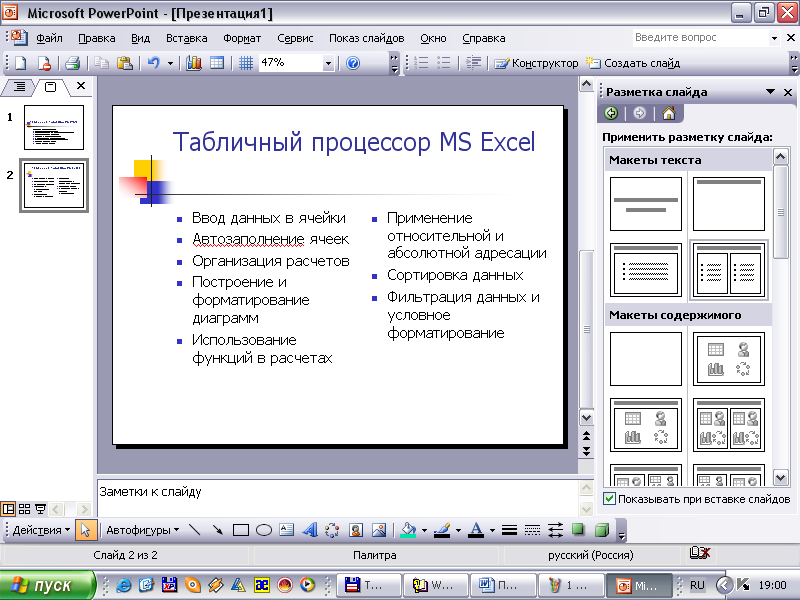The height and width of the screenshot is (600, 800).
Task: Click the Создать слайд button
Action: (x=633, y=63)
